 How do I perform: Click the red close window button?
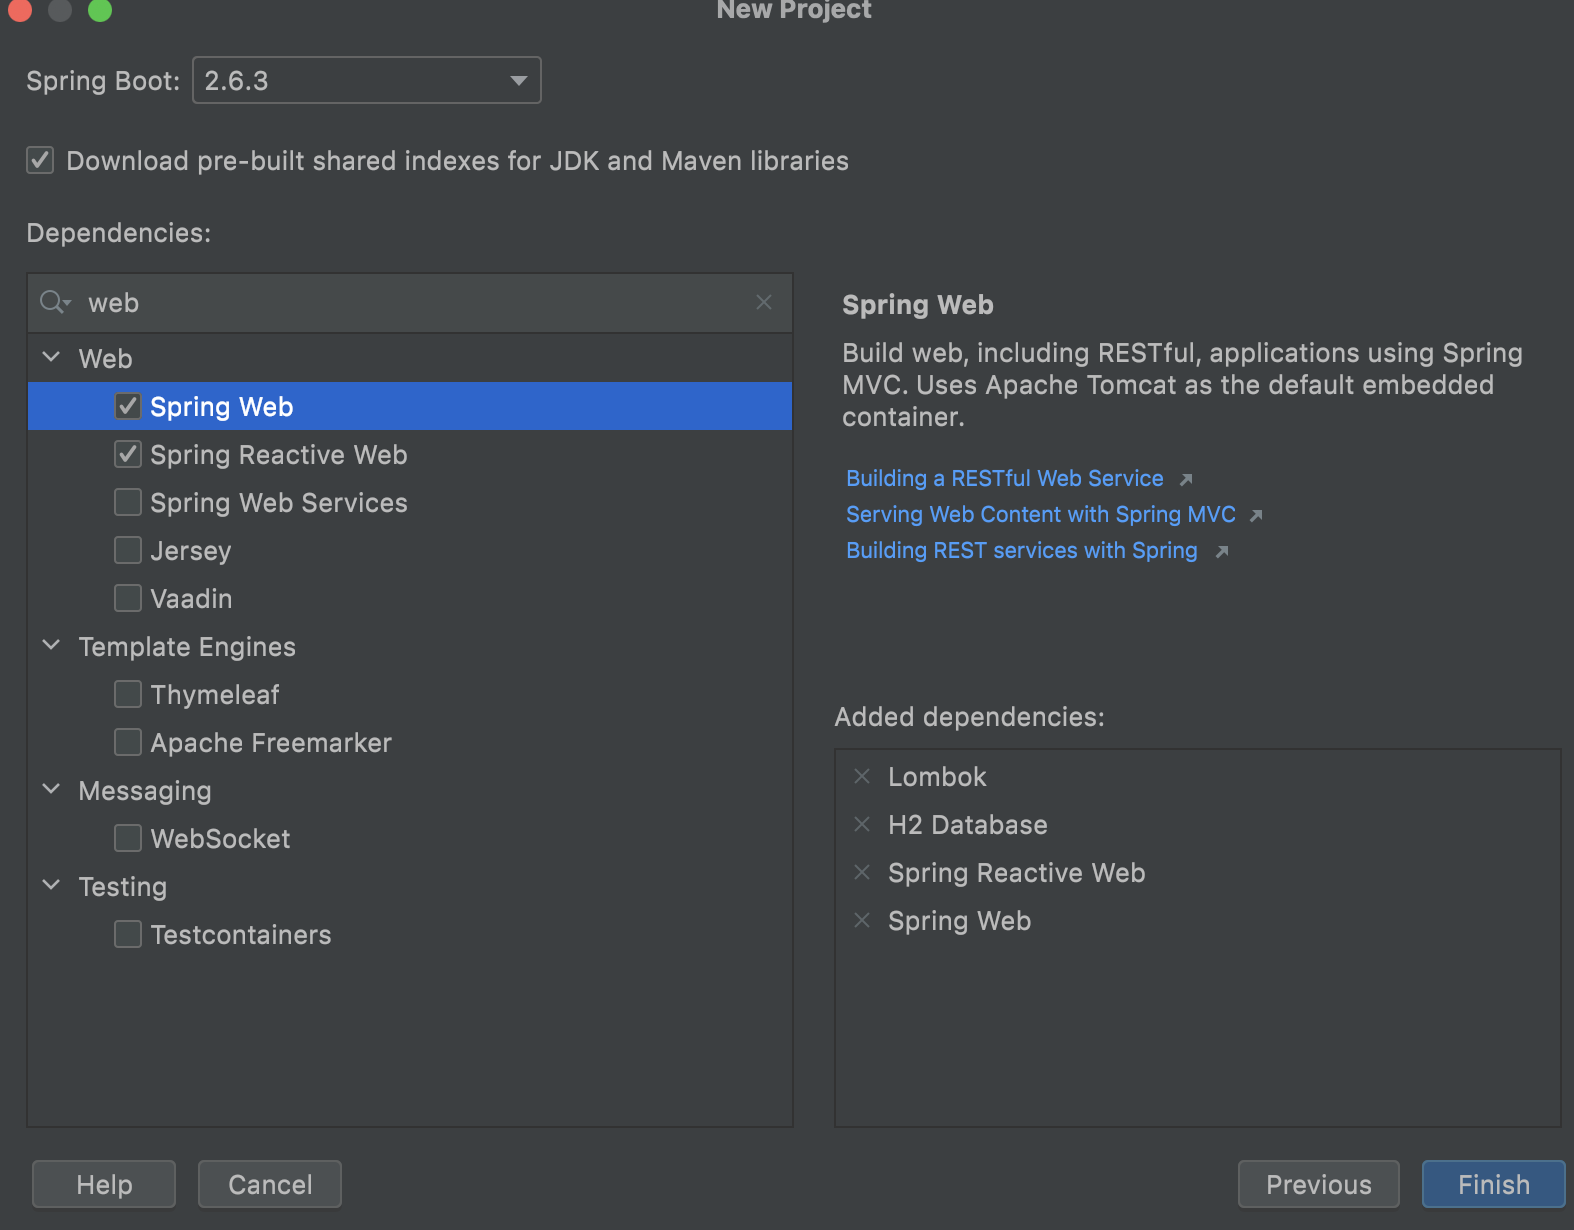(x=20, y=10)
